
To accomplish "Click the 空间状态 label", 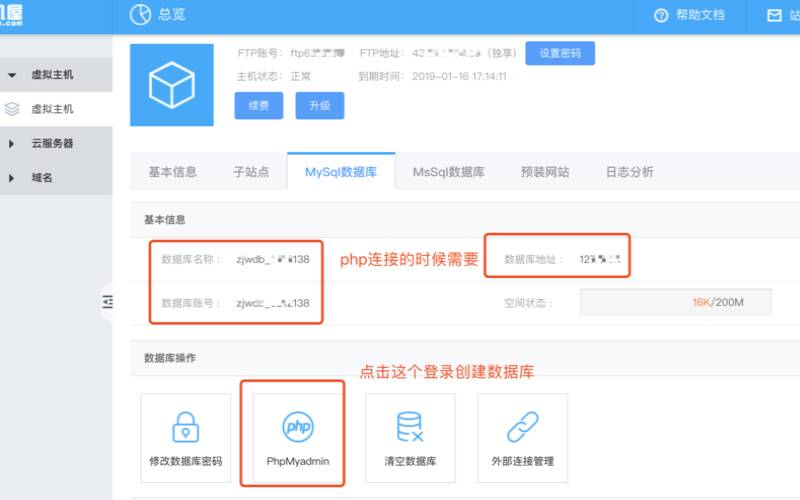I will pos(528,303).
